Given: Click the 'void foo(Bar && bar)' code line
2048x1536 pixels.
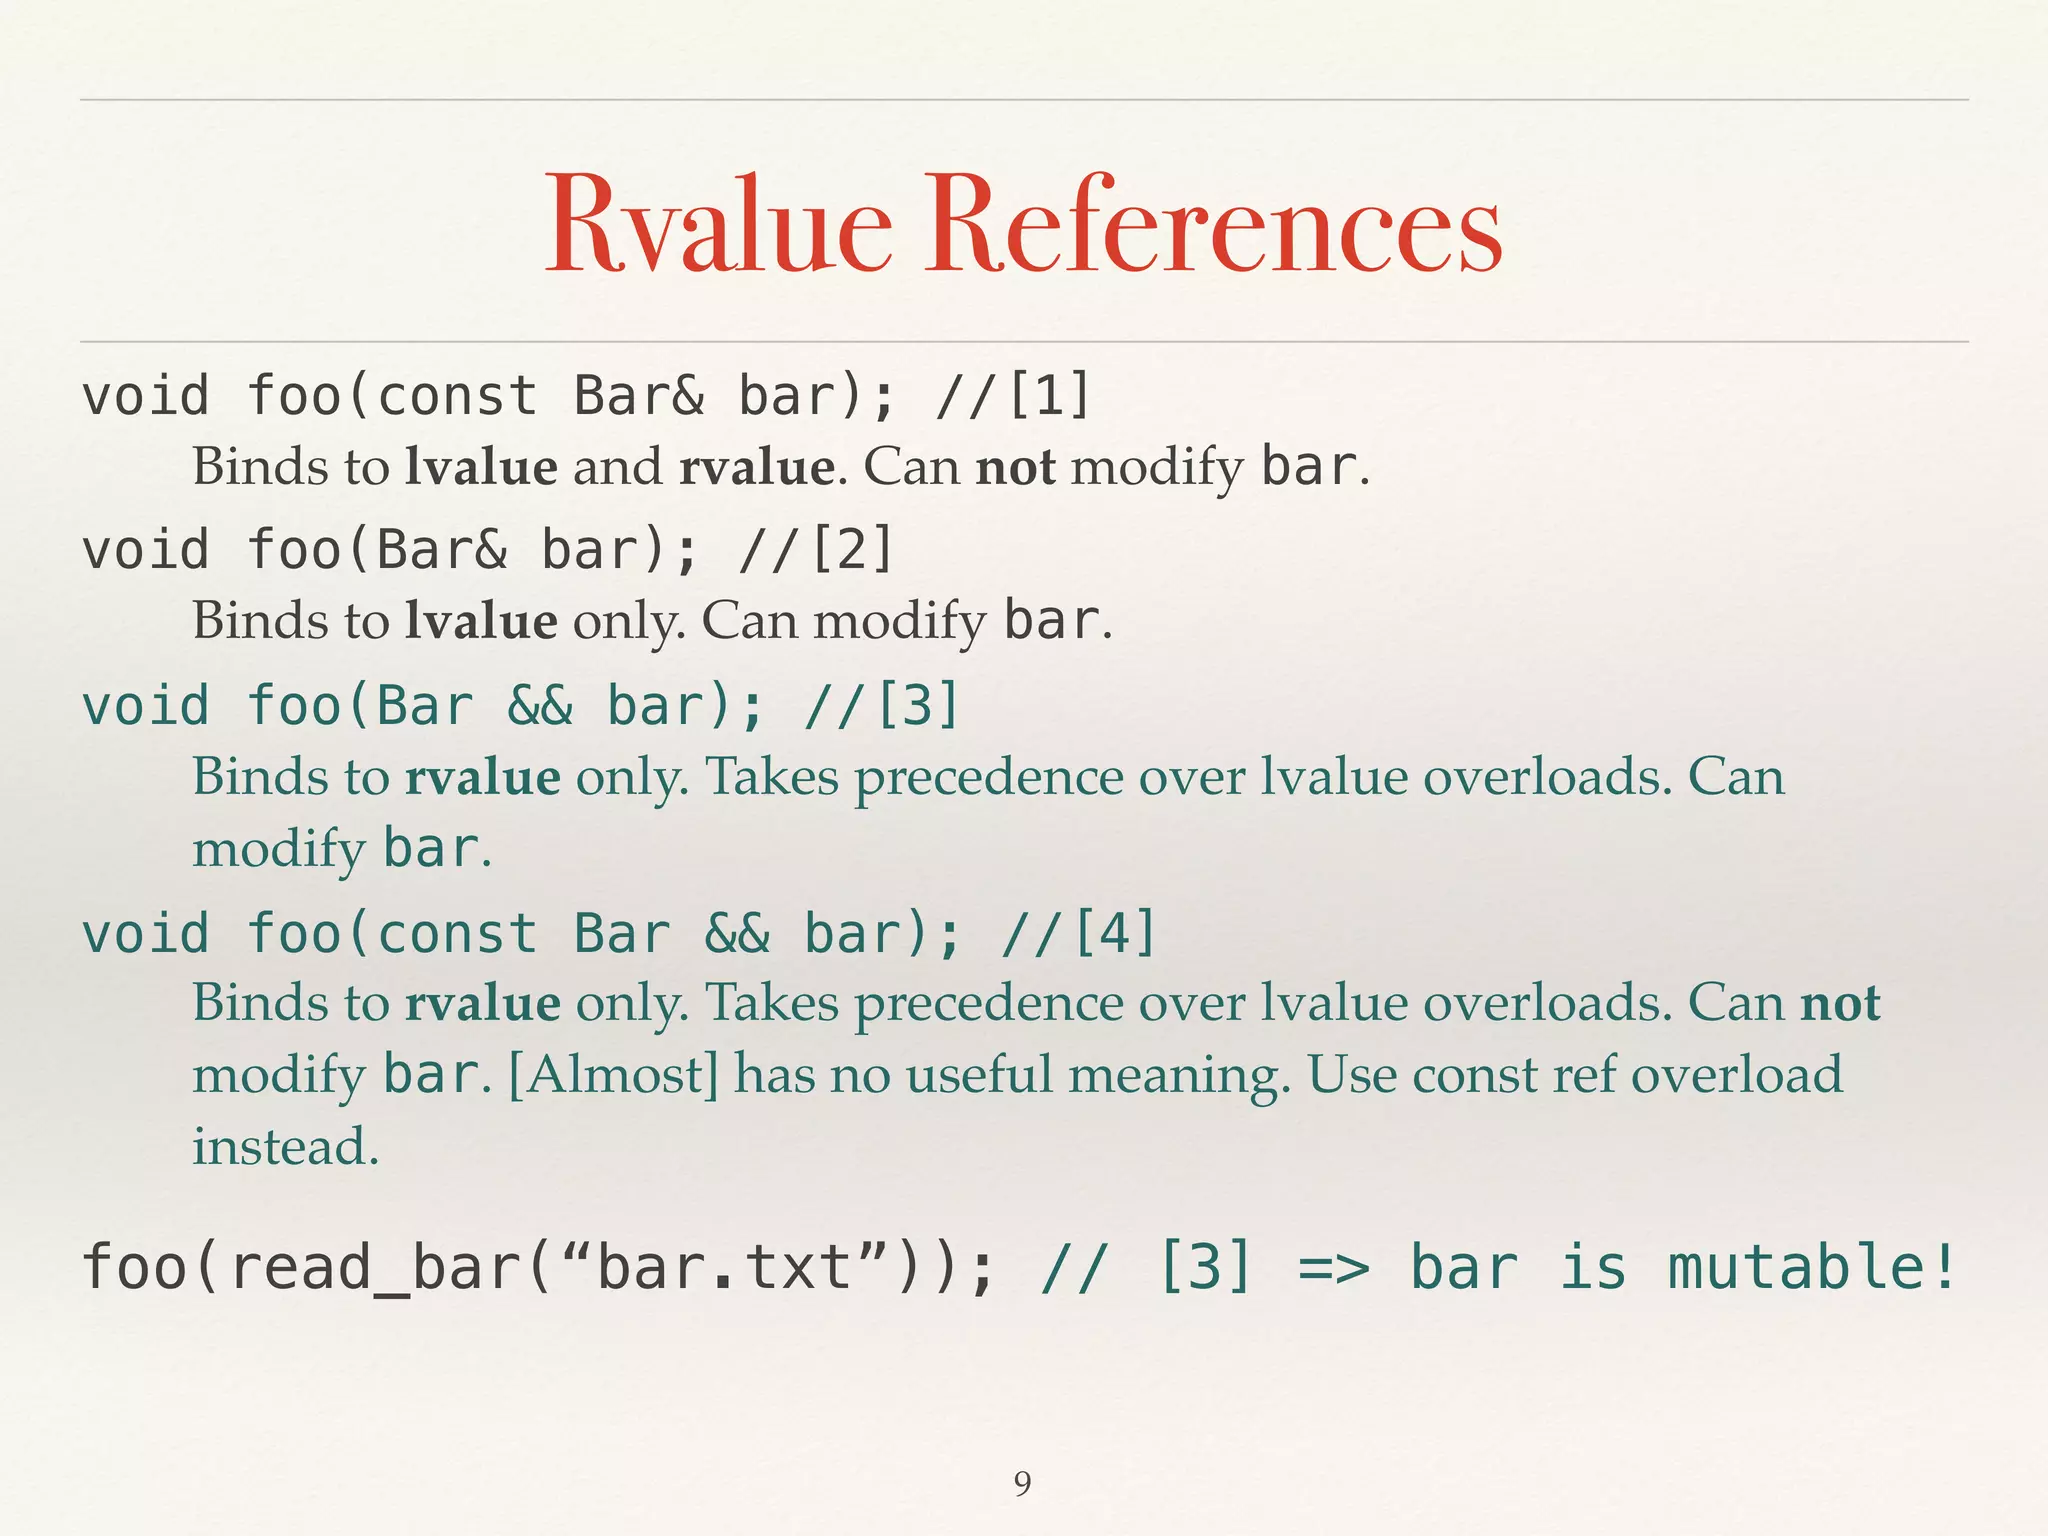Looking at the screenshot, I should pyautogui.click(x=520, y=705).
